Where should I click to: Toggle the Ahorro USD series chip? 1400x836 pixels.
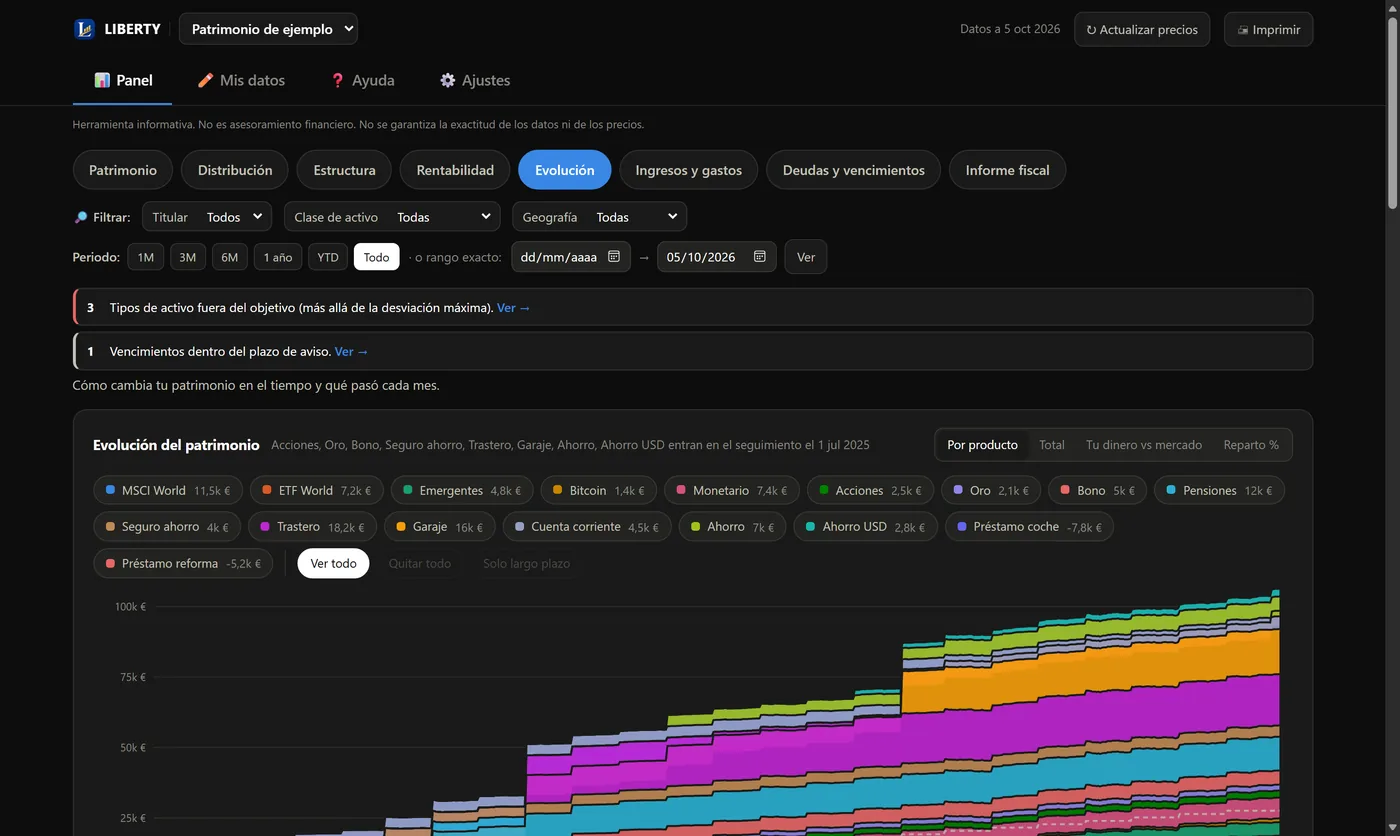tap(865, 526)
